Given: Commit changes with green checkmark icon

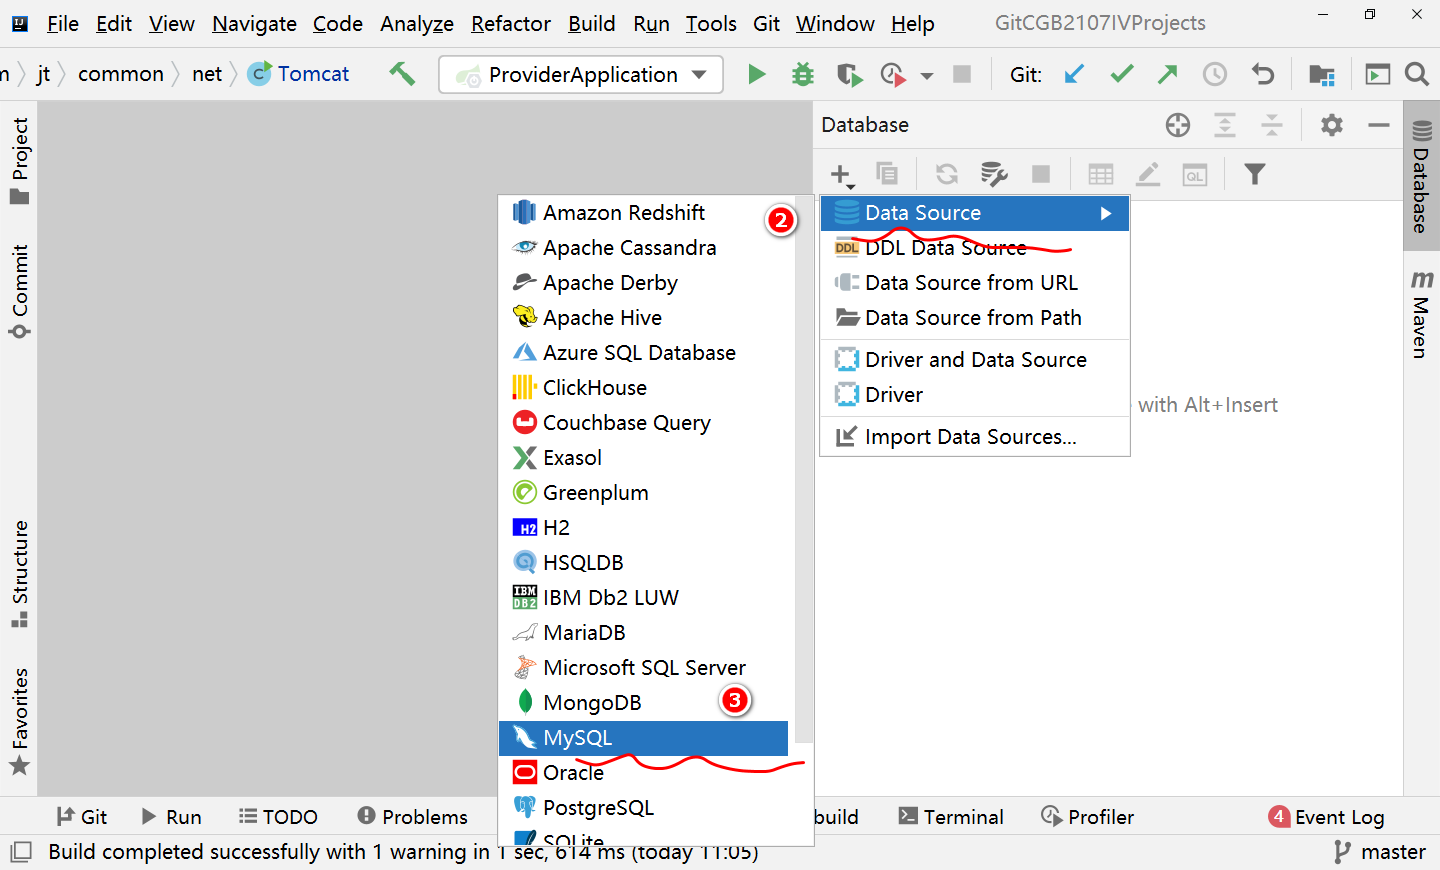Looking at the screenshot, I should click(x=1122, y=74).
